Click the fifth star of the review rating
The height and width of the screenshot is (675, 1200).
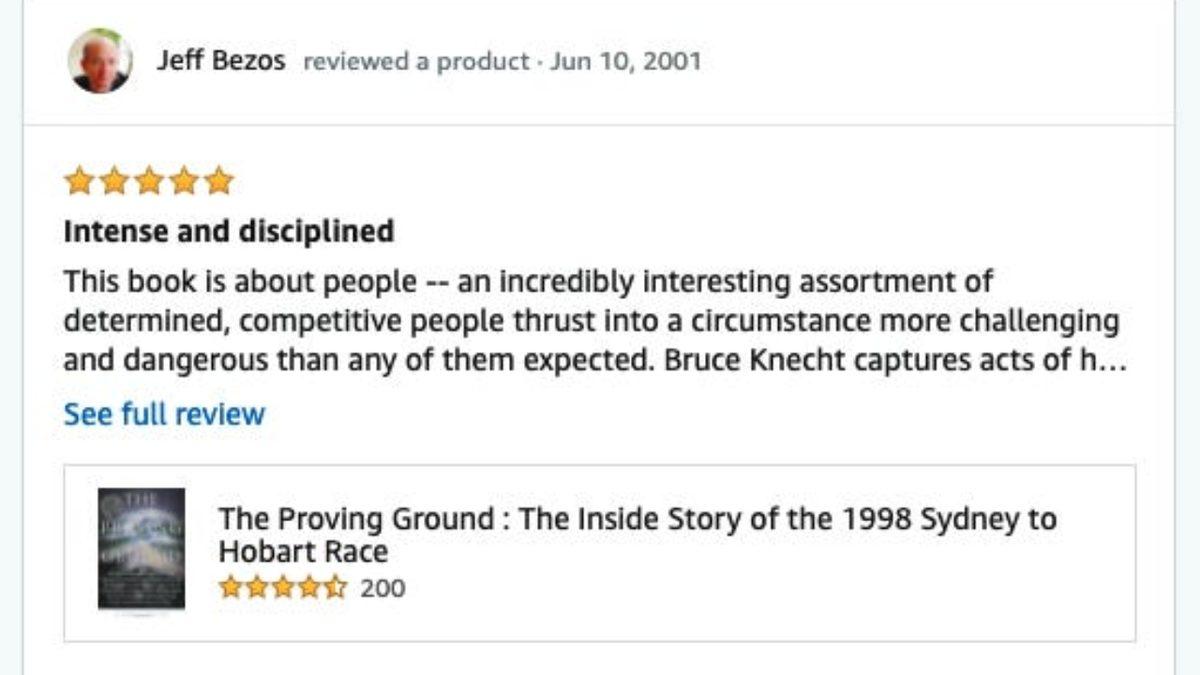pyautogui.click(x=219, y=181)
